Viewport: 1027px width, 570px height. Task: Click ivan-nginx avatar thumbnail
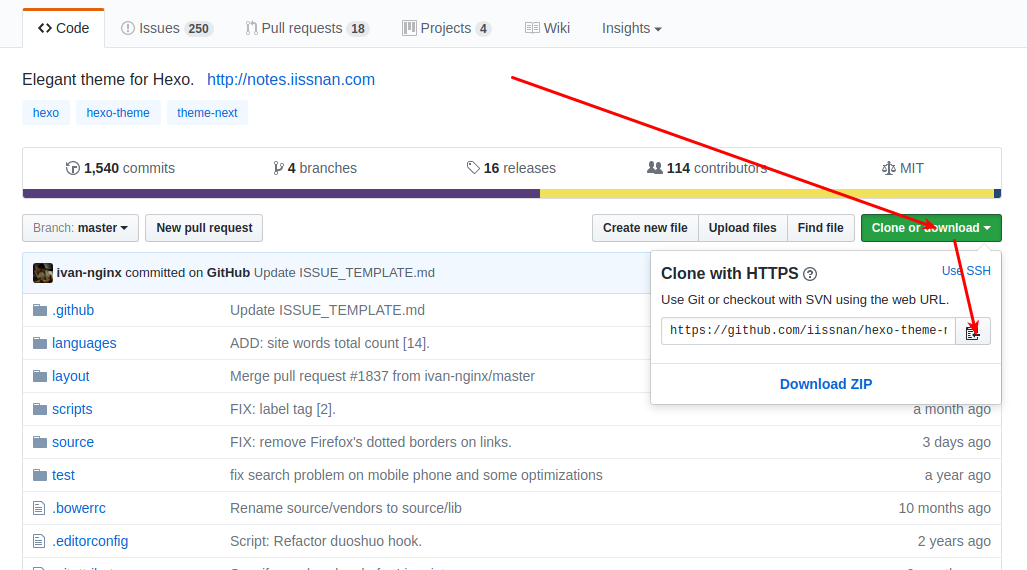point(43,273)
